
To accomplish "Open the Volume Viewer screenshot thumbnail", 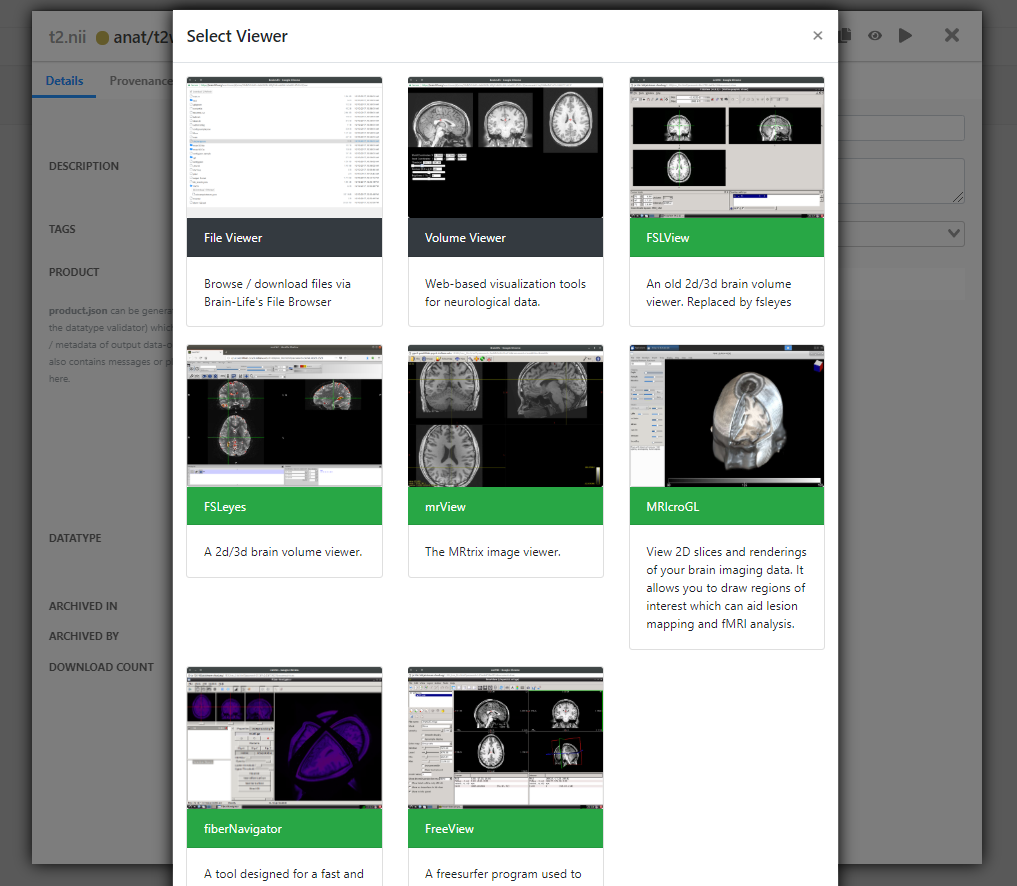I will pyautogui.click(x=505, y=147).
